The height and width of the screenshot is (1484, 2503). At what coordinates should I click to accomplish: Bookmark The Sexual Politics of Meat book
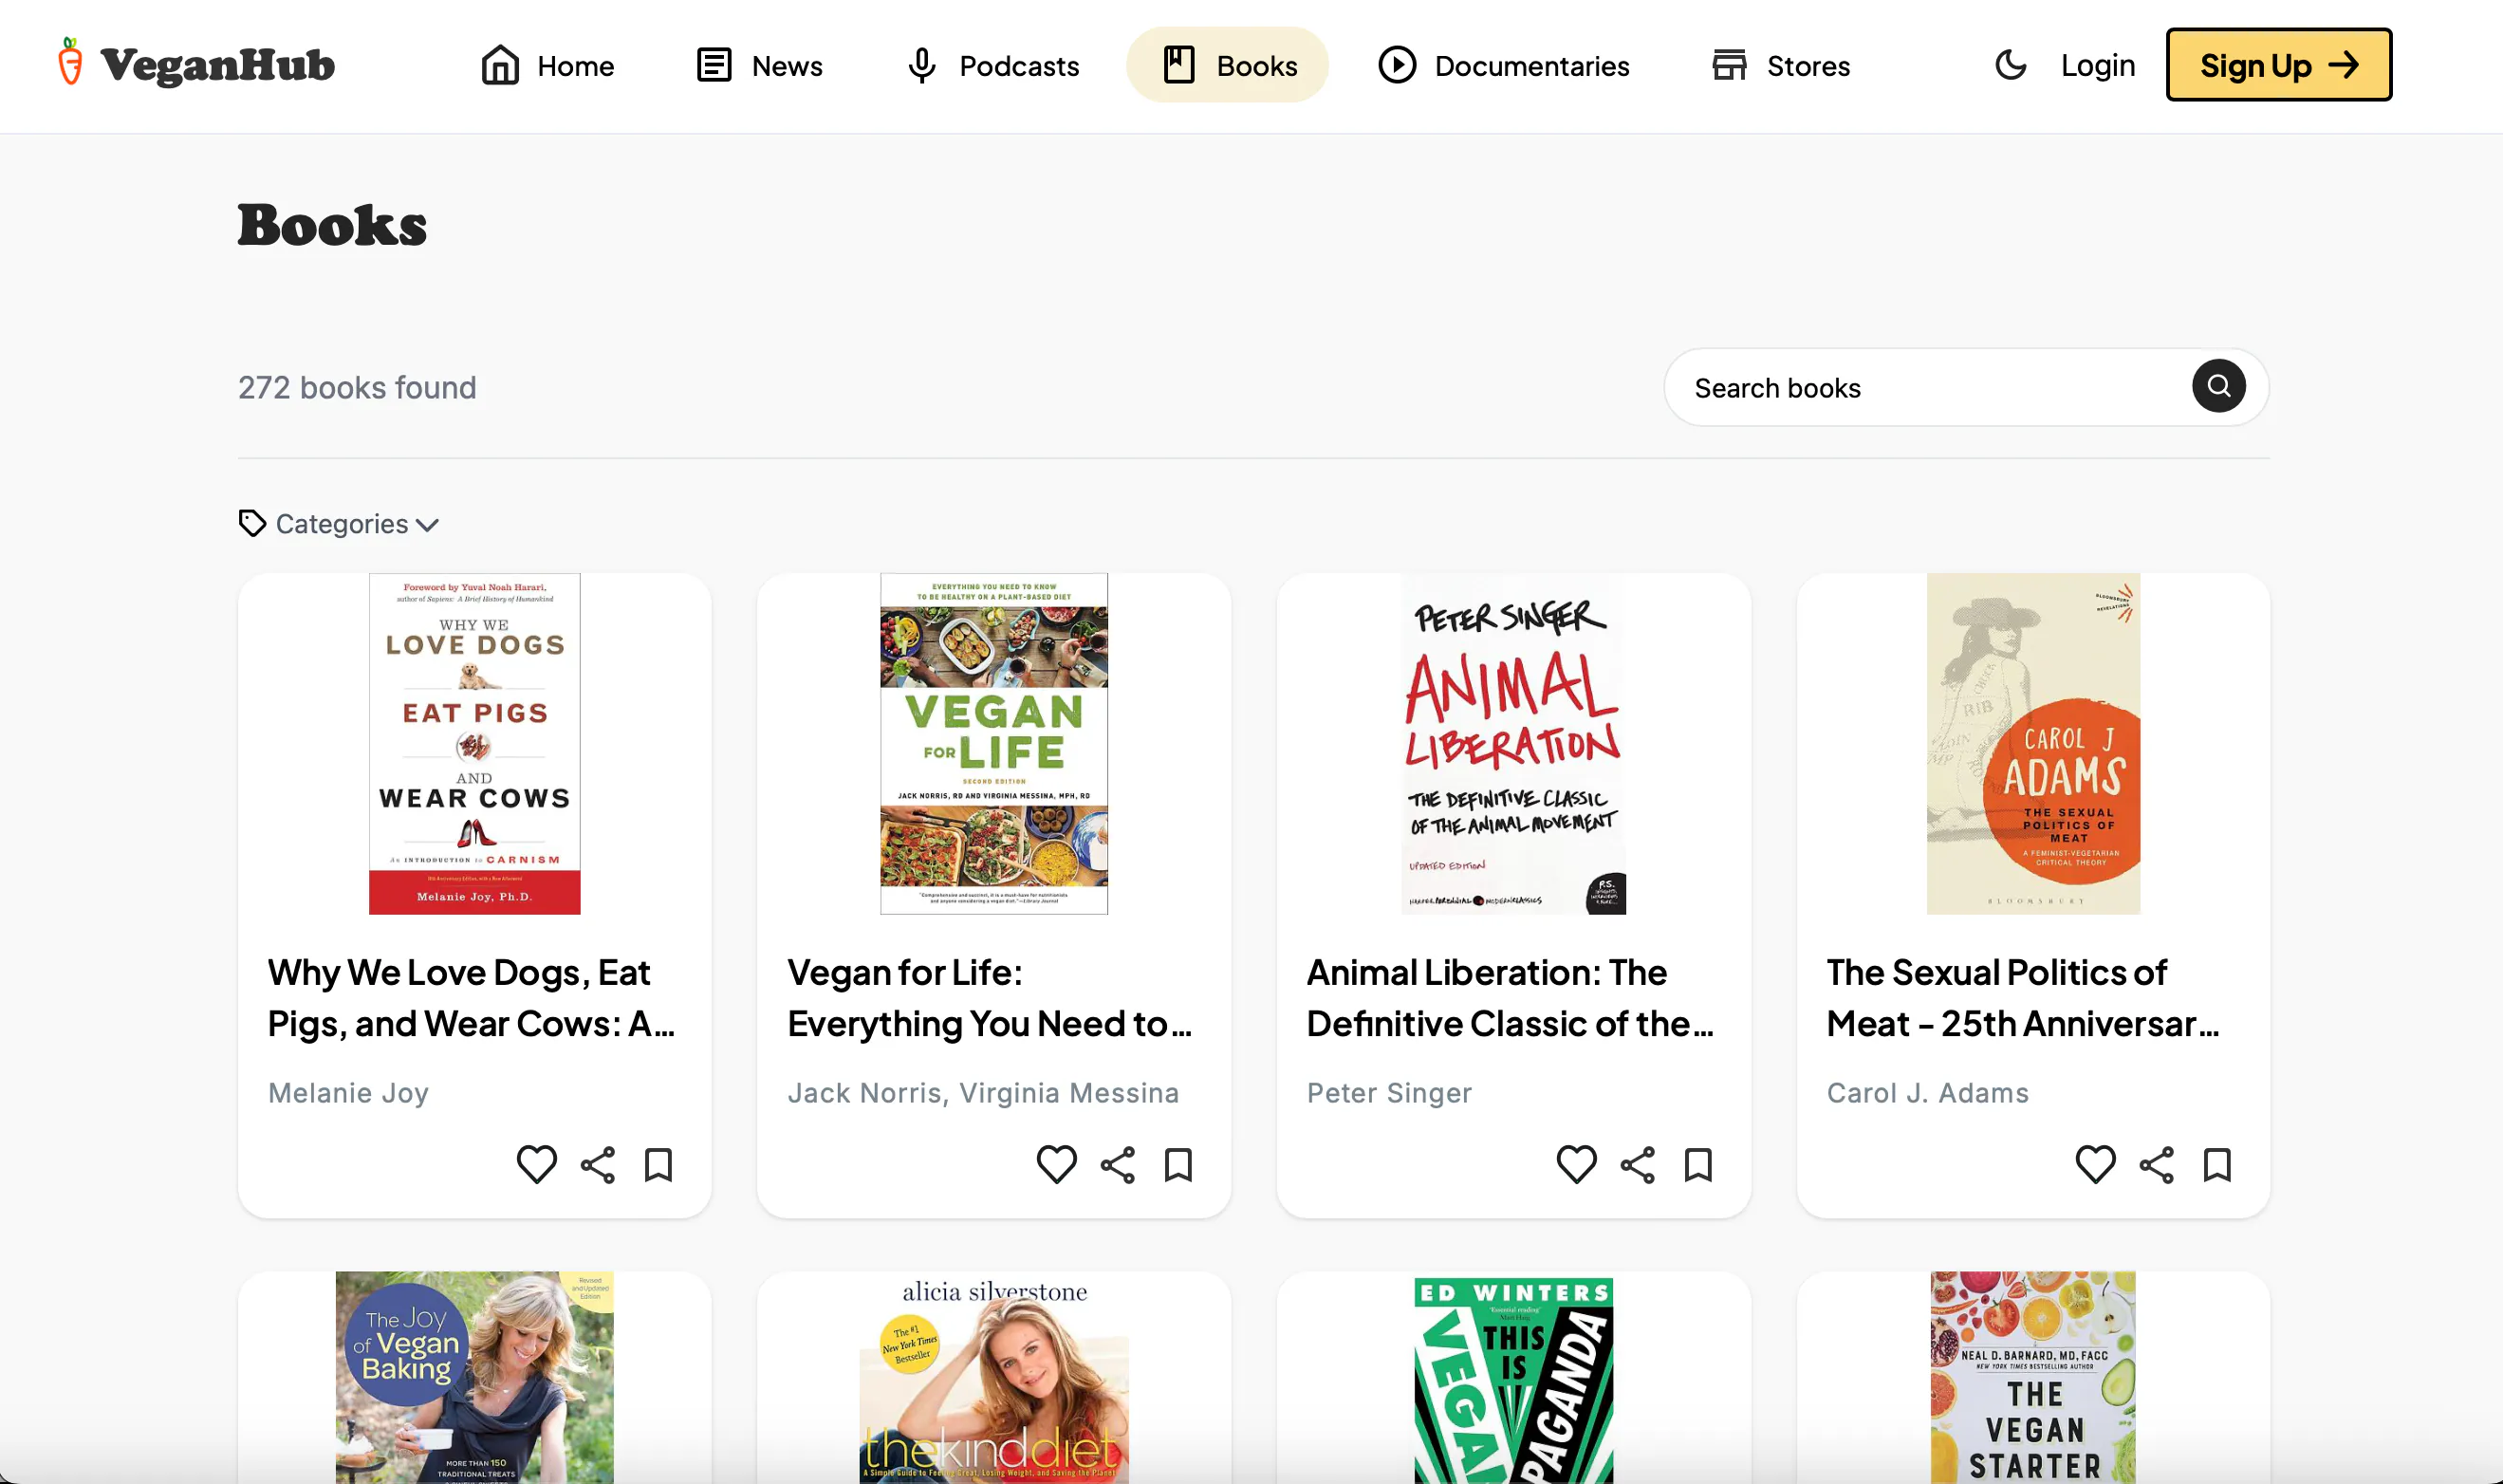tap(2218, 1165)
